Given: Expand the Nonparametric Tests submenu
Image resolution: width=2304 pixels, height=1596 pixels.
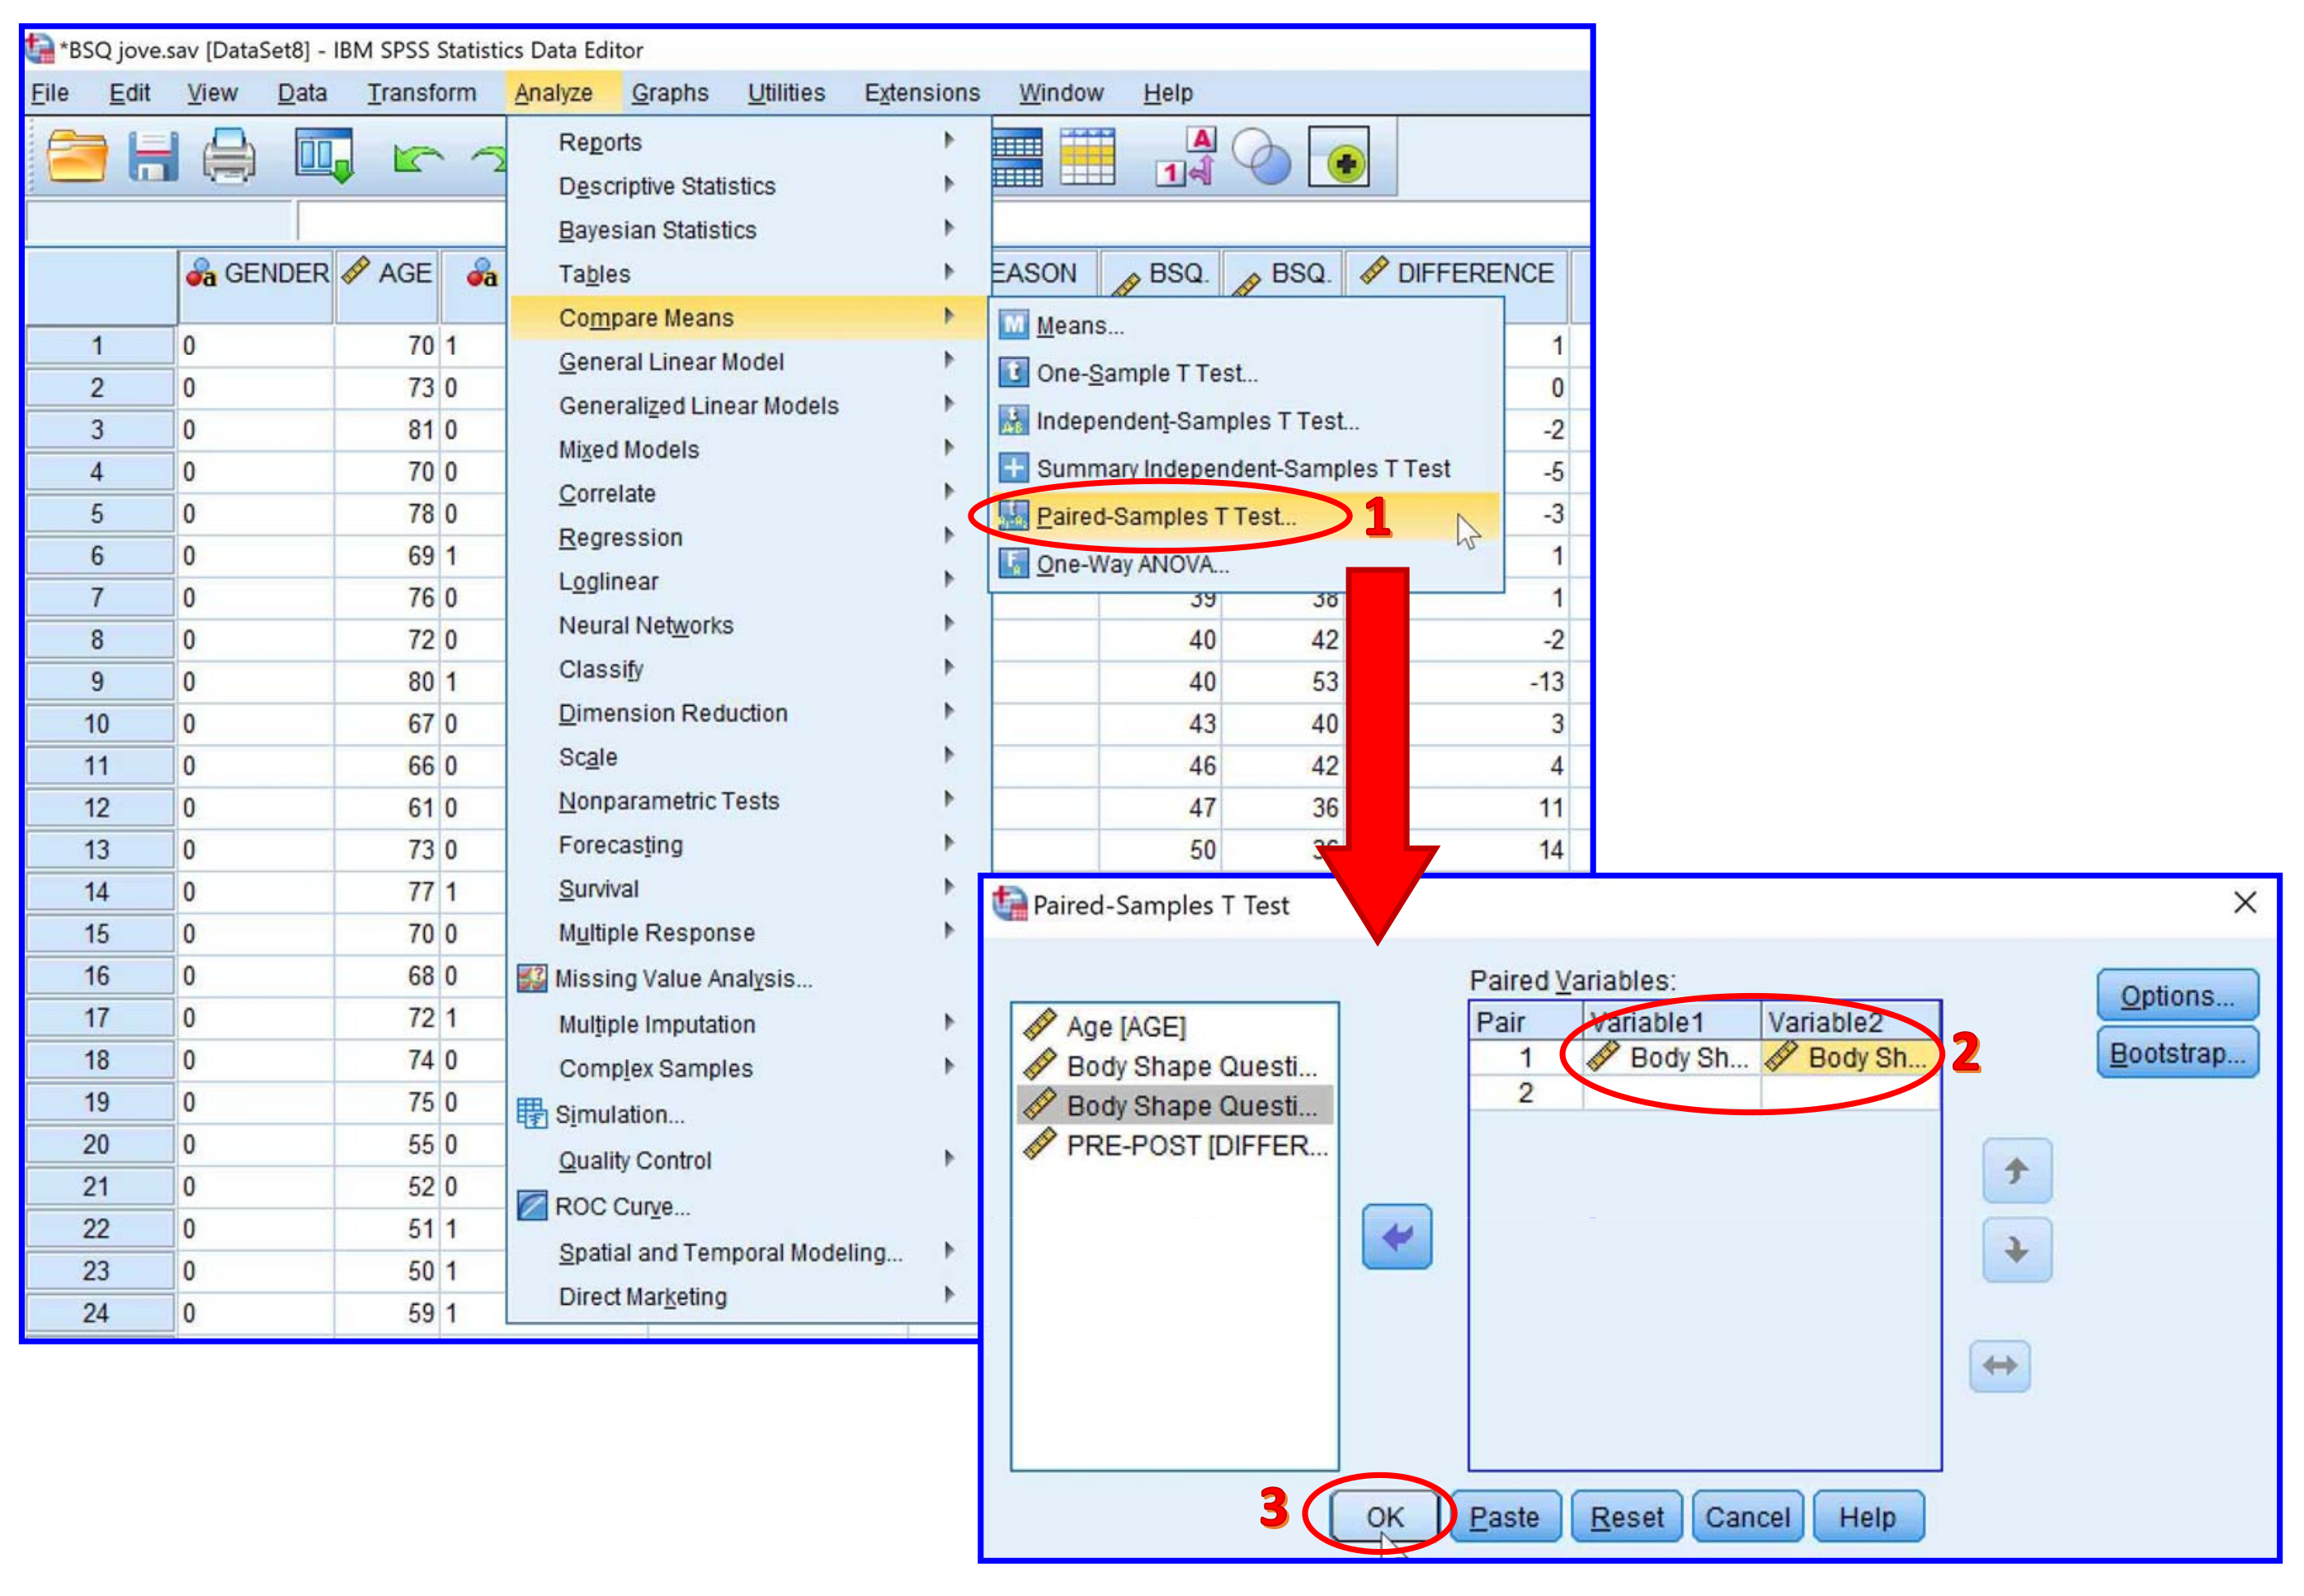Looking at the screenshot, I should pos(668,801).
